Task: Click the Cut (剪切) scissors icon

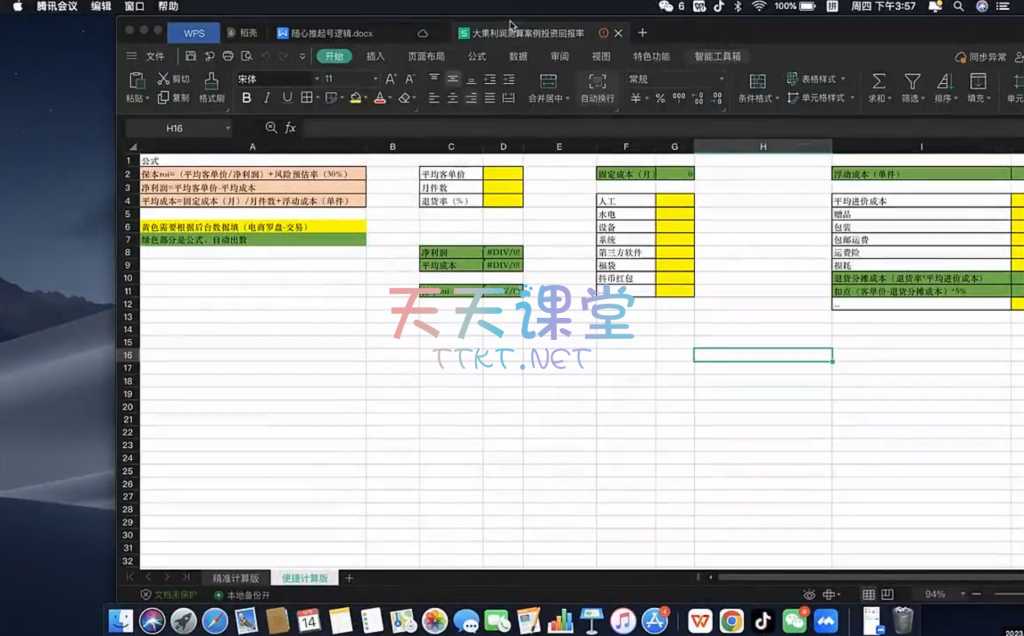Action: pyautogui.click(x=163, y=79)
